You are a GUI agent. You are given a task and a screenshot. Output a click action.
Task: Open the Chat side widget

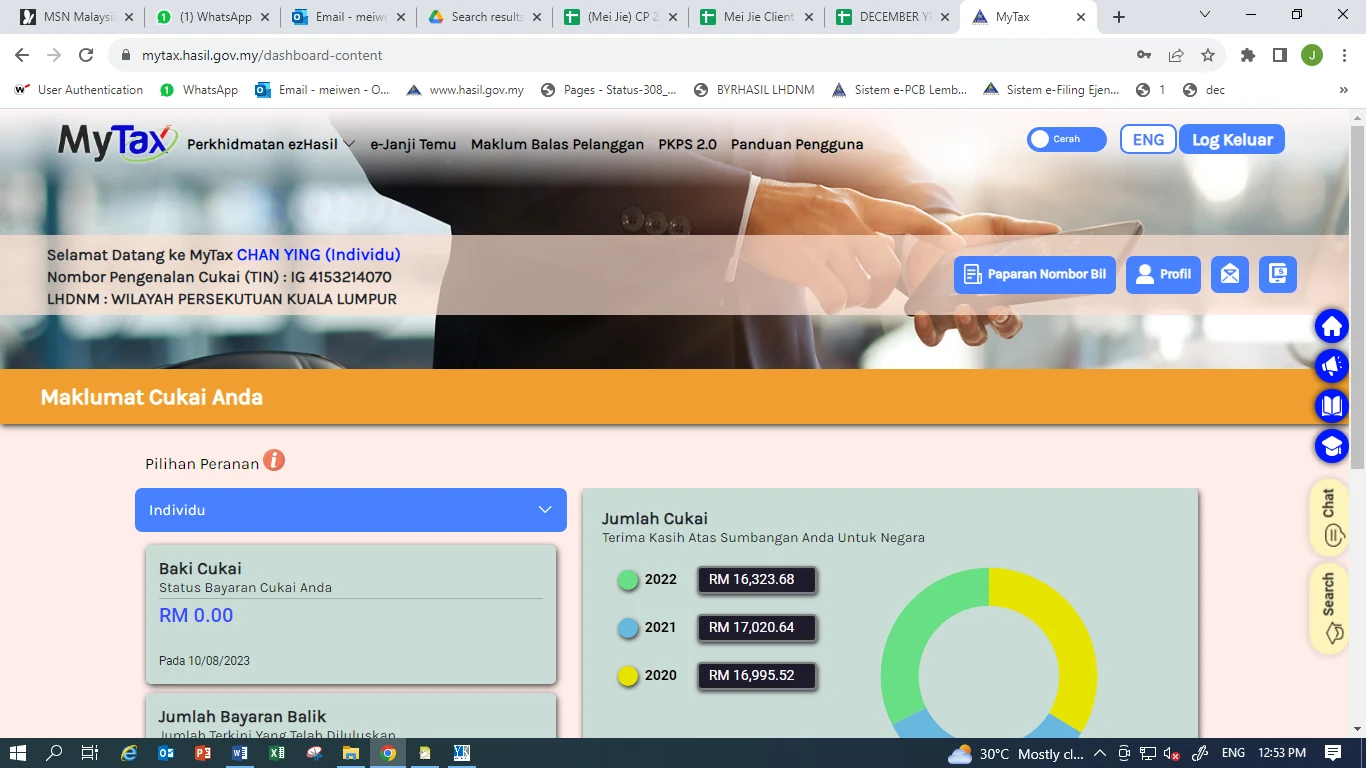[1330, 517]
